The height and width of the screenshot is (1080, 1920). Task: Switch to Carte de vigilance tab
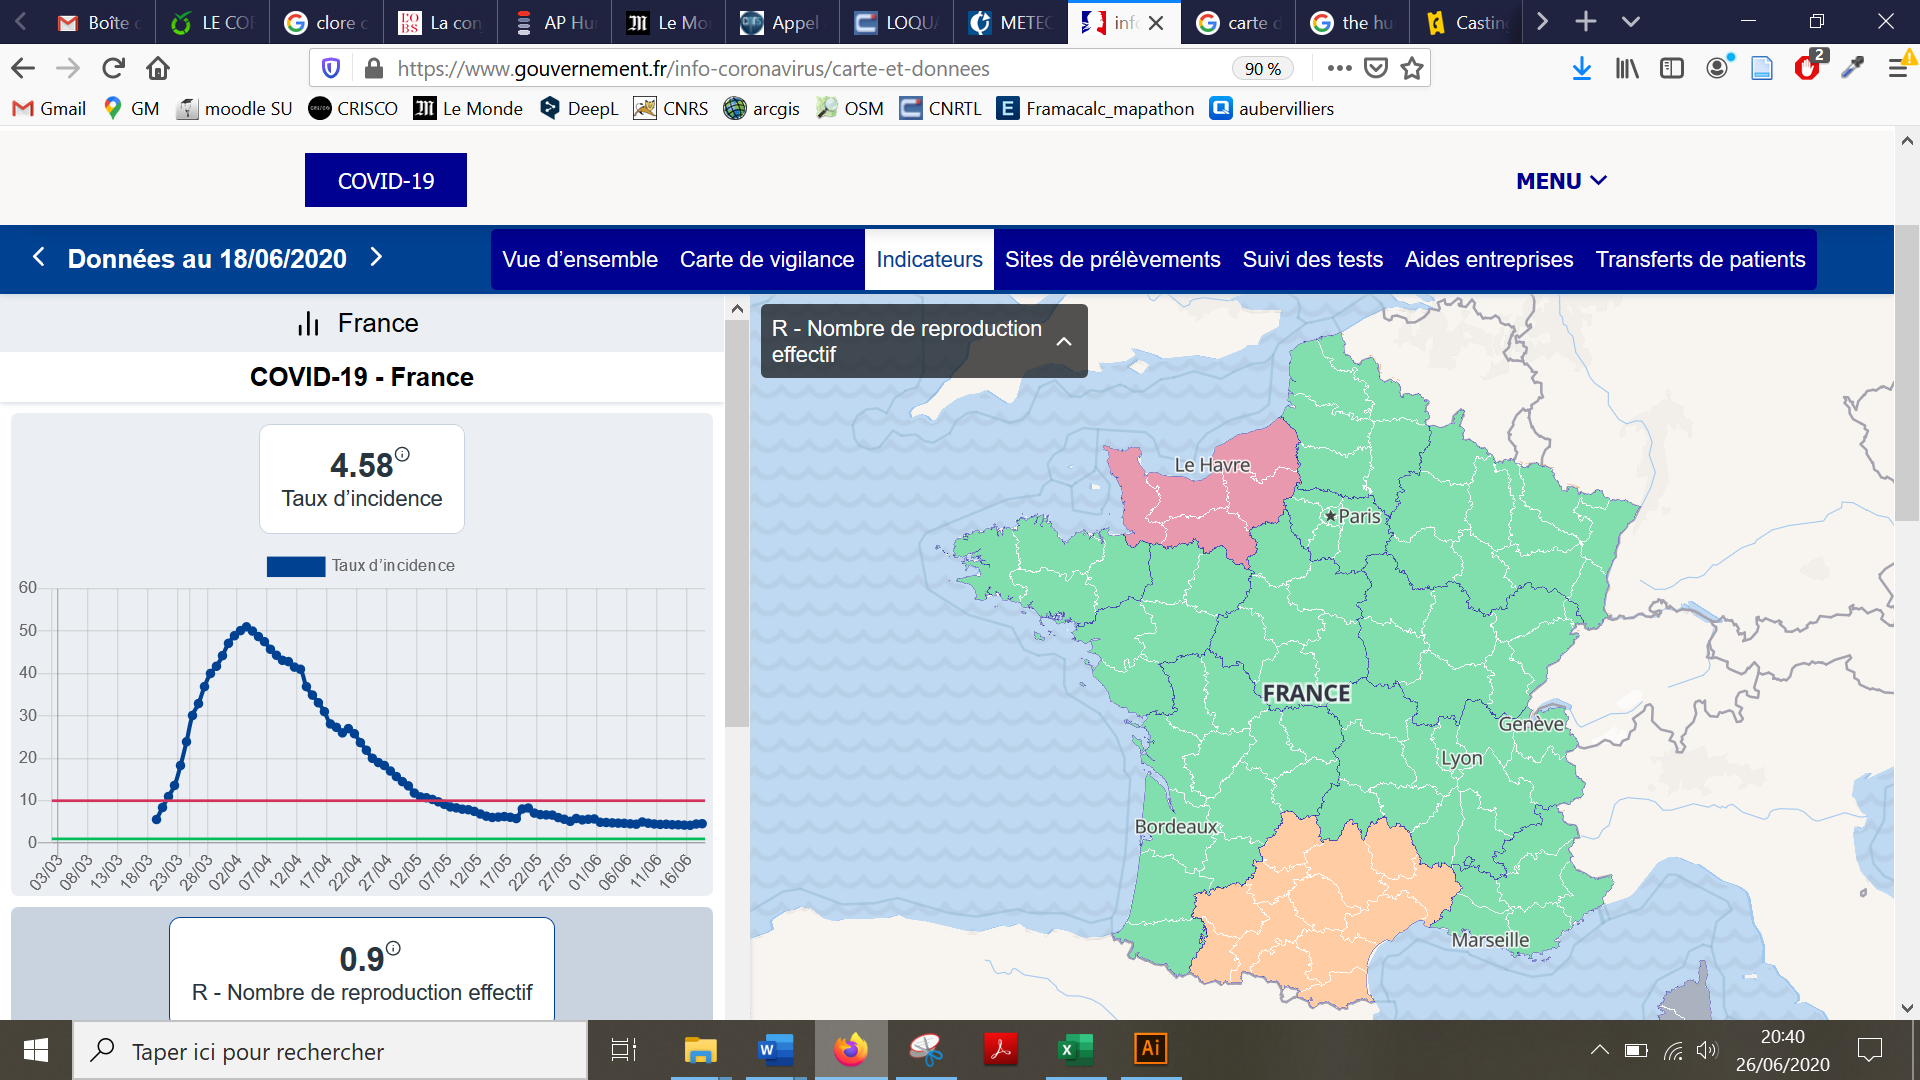coord(767,260)
